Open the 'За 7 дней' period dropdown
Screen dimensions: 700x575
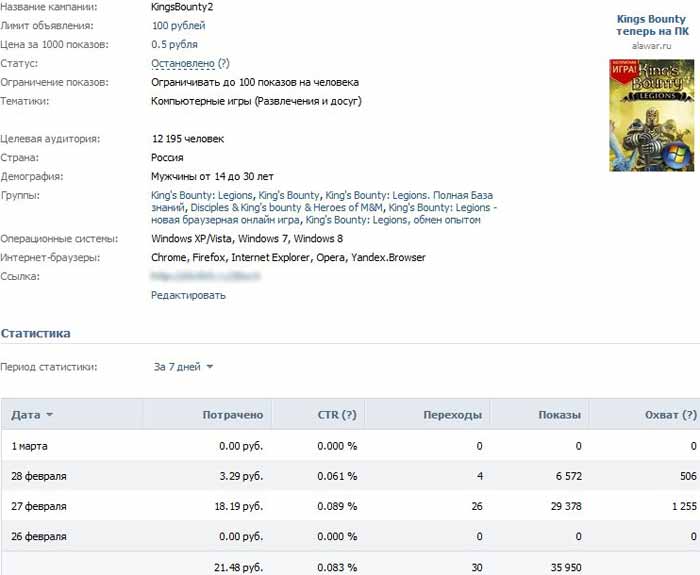(183, 367)
